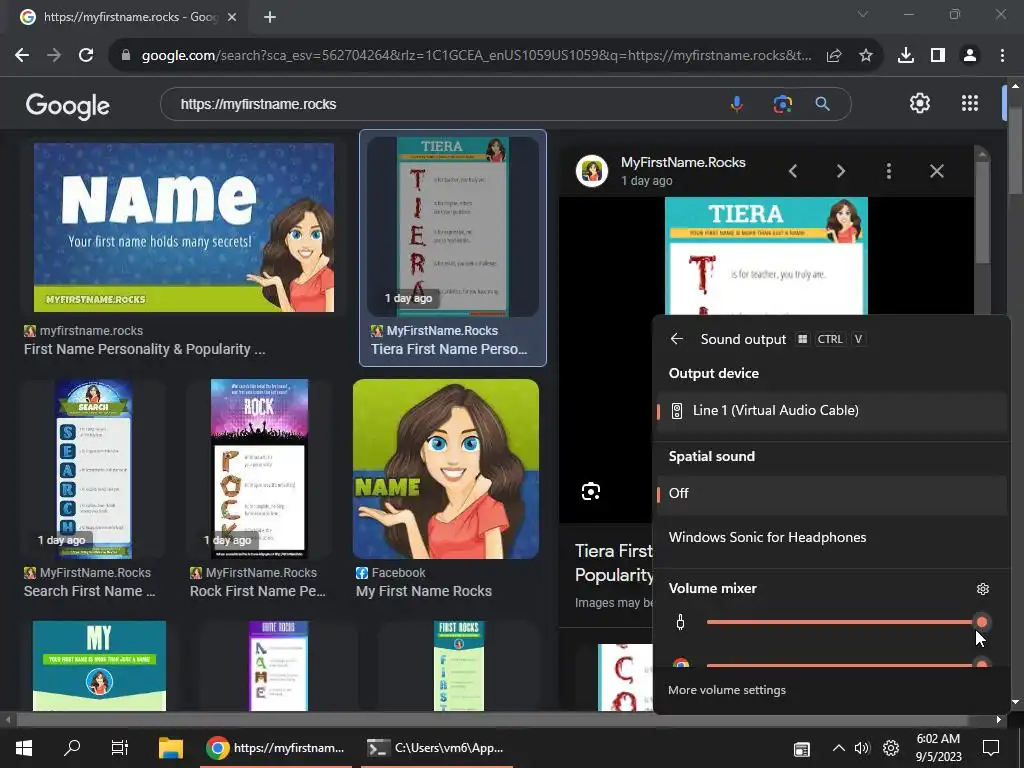
Task: Open taskbar Search
Action: tap(72, 748)
